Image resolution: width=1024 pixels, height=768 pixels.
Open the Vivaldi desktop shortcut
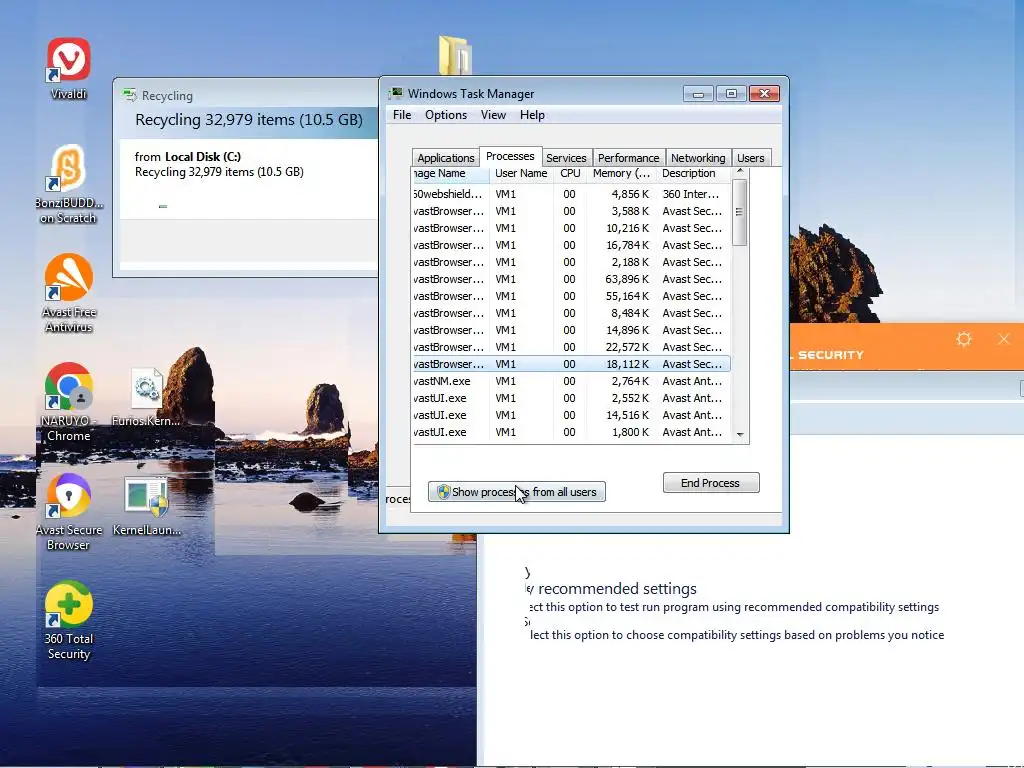coord(69,68)
